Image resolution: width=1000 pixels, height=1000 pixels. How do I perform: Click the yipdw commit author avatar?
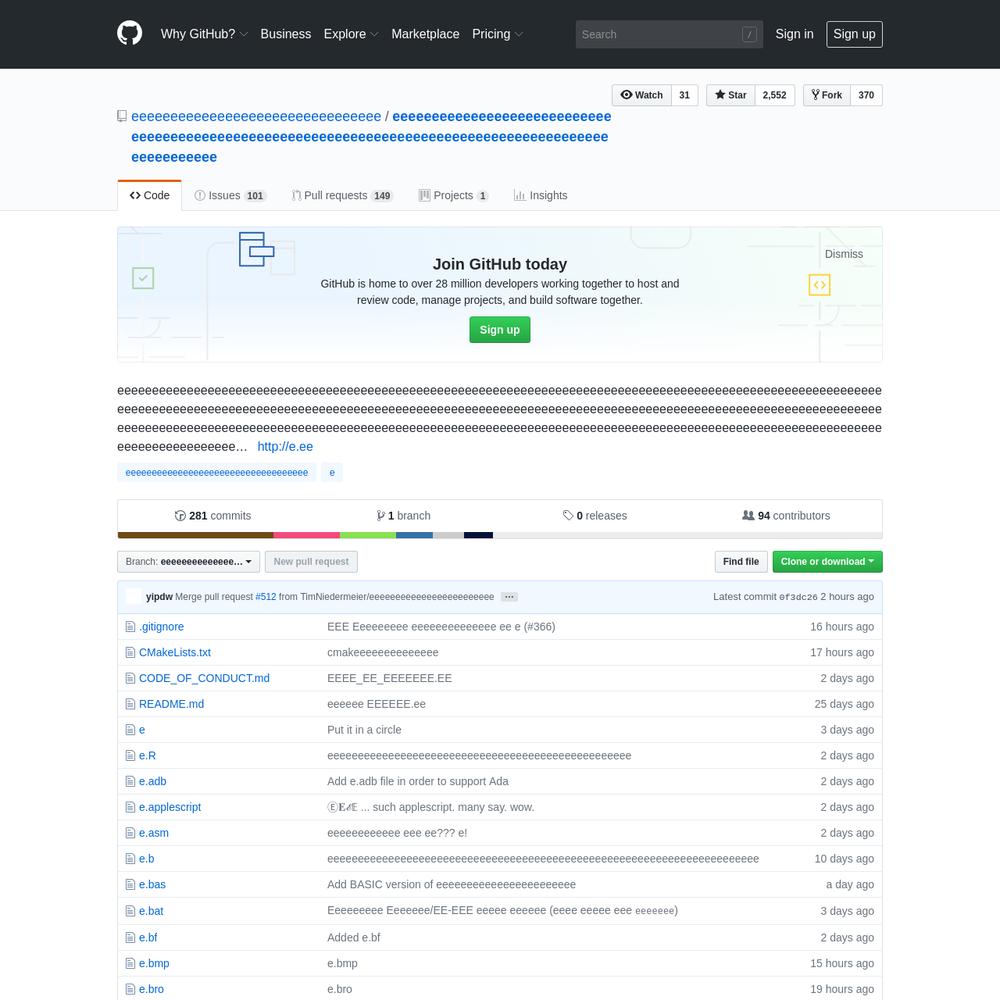(133, 597)
